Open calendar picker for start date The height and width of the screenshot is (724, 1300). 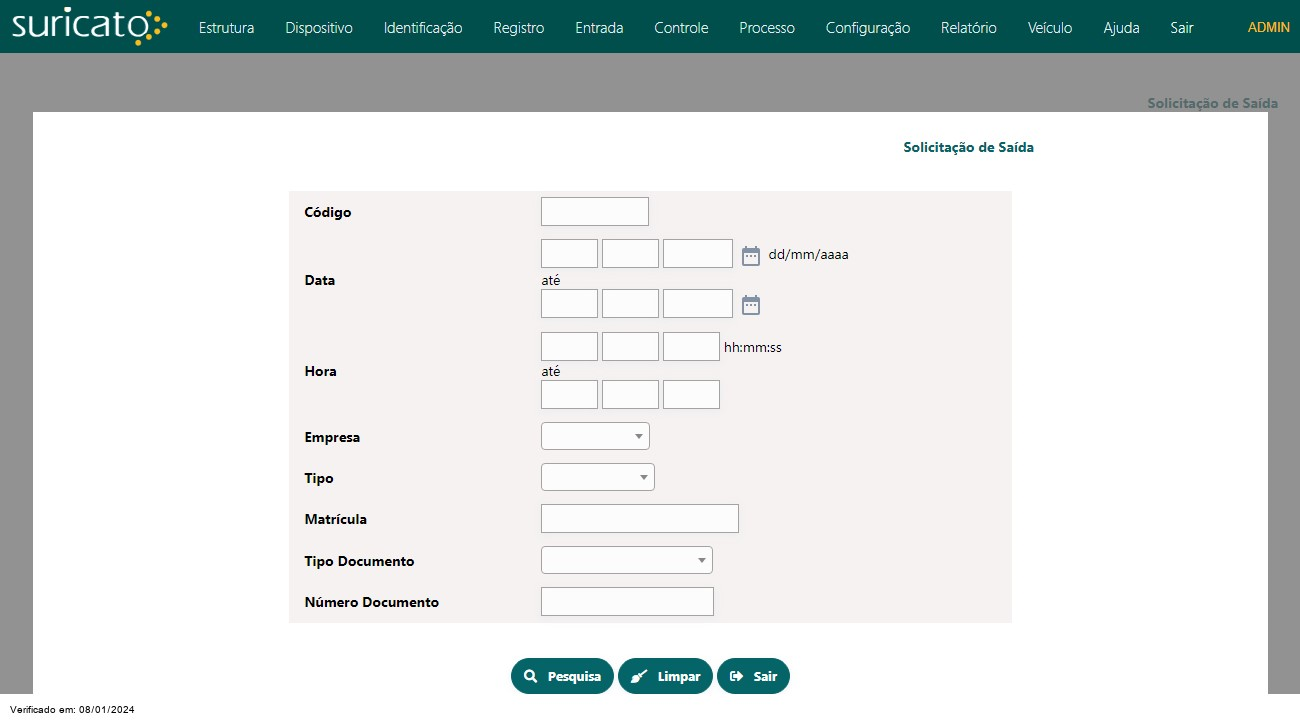pyautogui.click(x=751, y=255)
